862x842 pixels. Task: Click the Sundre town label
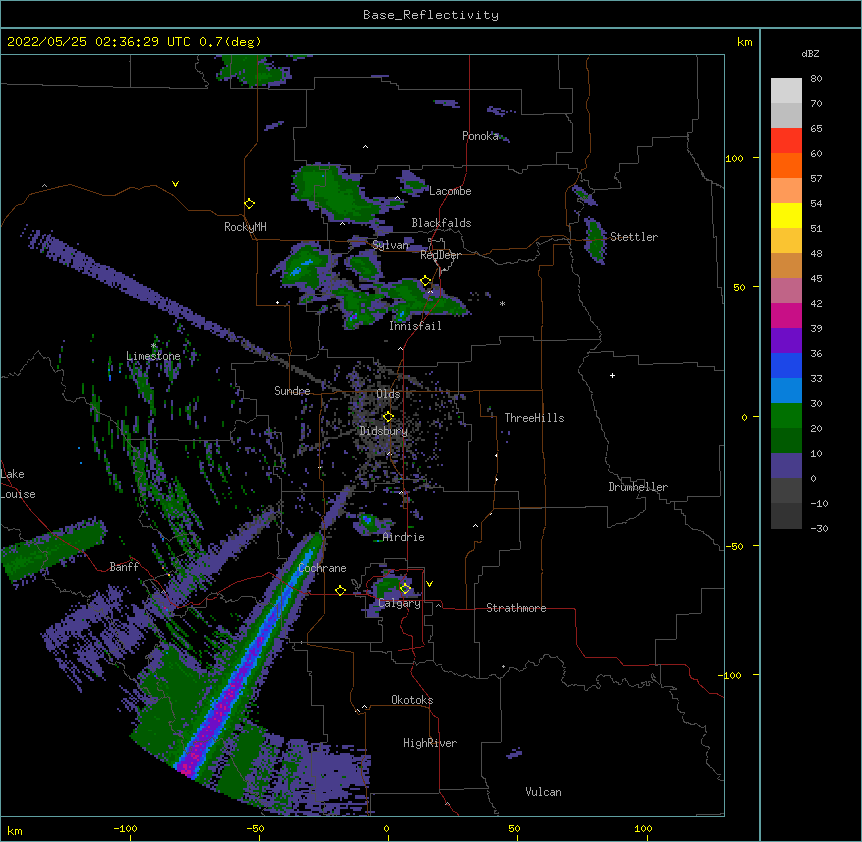292,391
